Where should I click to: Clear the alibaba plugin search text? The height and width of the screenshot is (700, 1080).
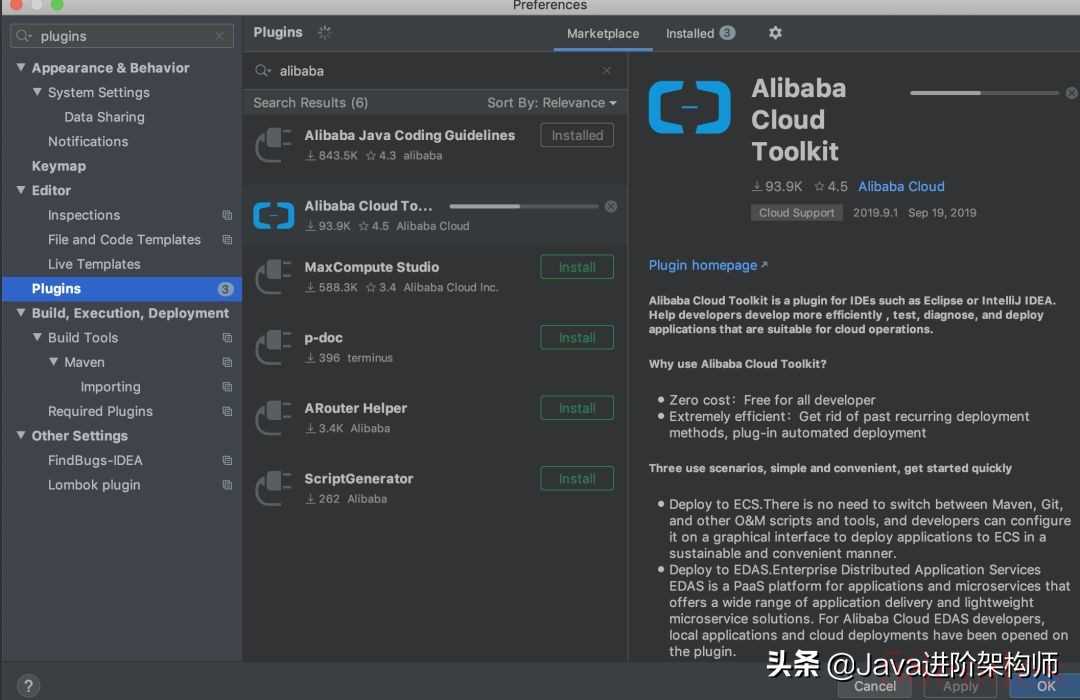click(607, 71)
